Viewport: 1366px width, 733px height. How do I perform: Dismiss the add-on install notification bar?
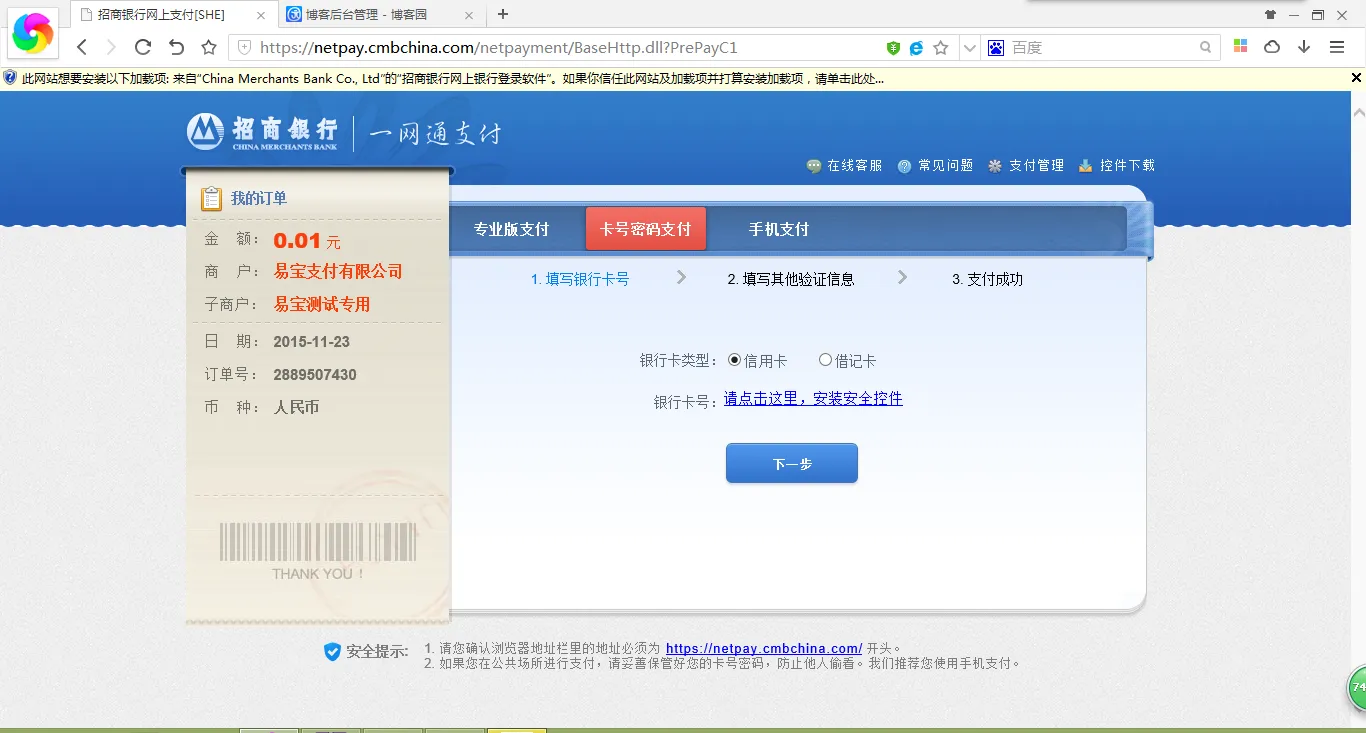tap(1356, 78)
